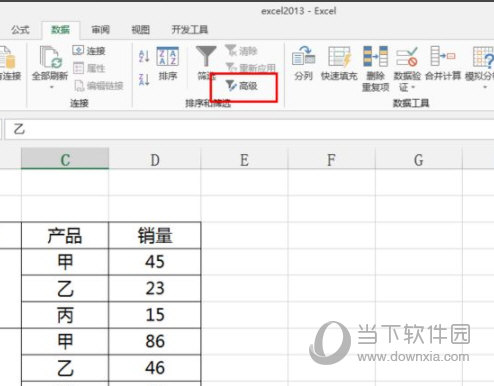The height and width of the screenshot is (386, 494).
Task: Expand the Refresh All dropdown arrow
Action: click(x=51, y=87)
